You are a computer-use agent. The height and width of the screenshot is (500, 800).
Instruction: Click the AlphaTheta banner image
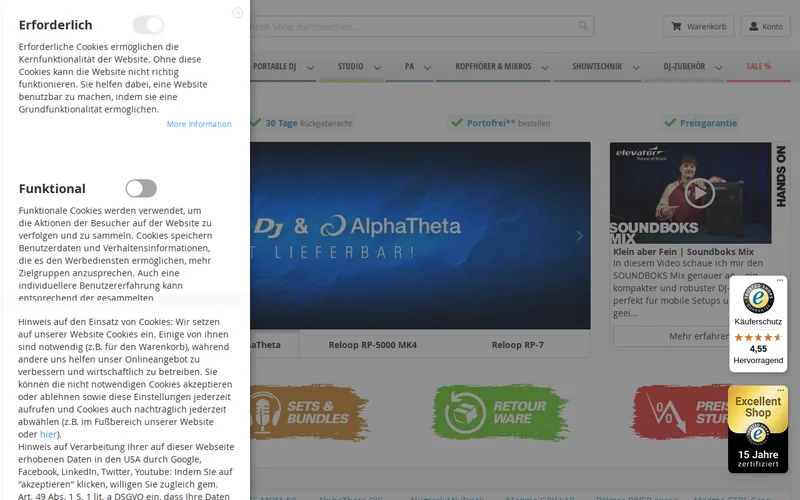420,235
